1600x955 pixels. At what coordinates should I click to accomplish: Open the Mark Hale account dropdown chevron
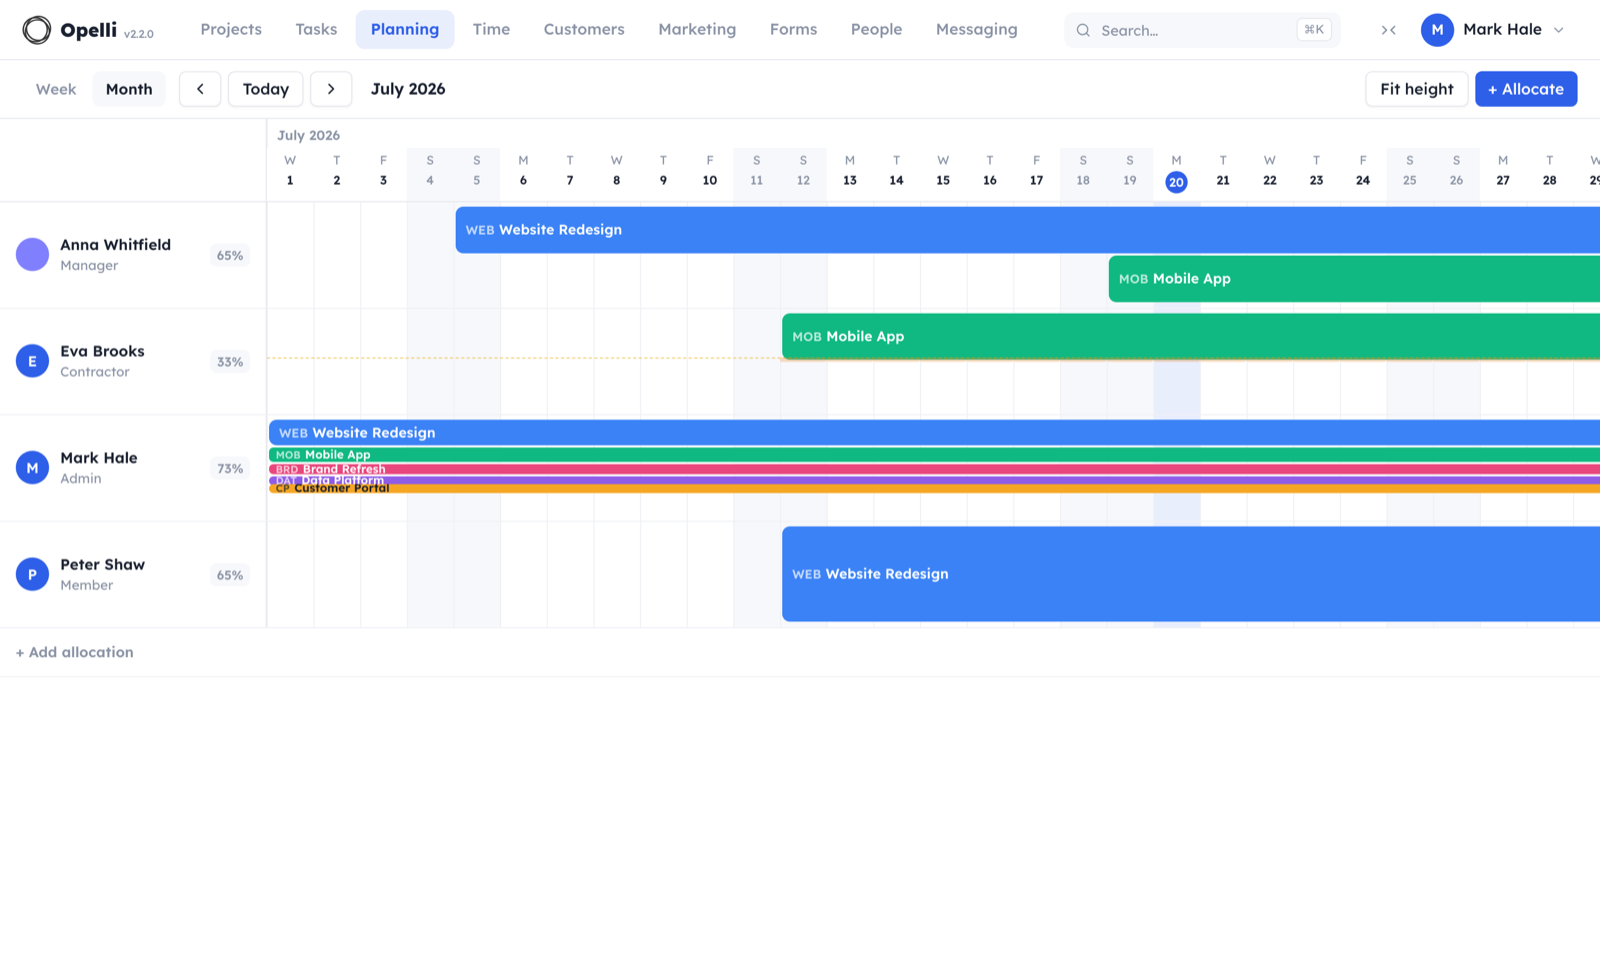pos(1559,30)
